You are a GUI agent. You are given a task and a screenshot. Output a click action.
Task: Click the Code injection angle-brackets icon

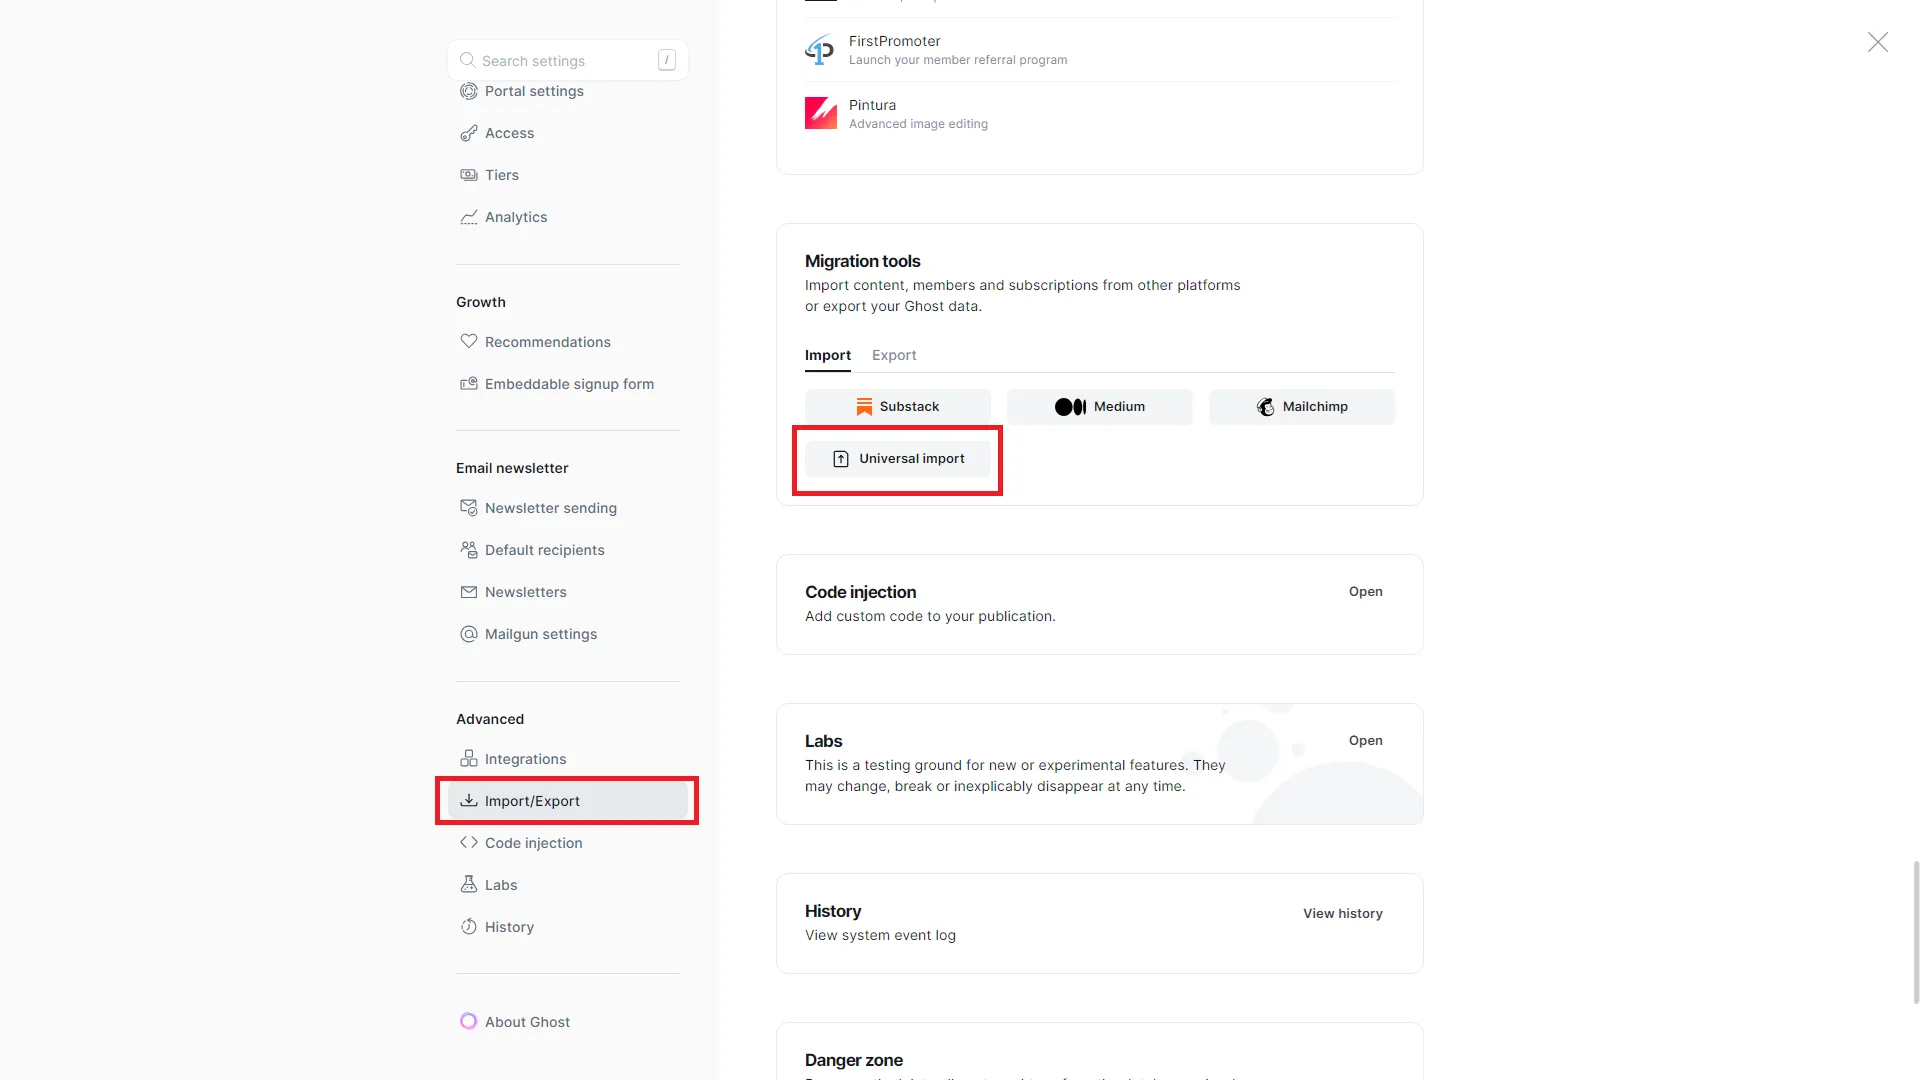467,843
